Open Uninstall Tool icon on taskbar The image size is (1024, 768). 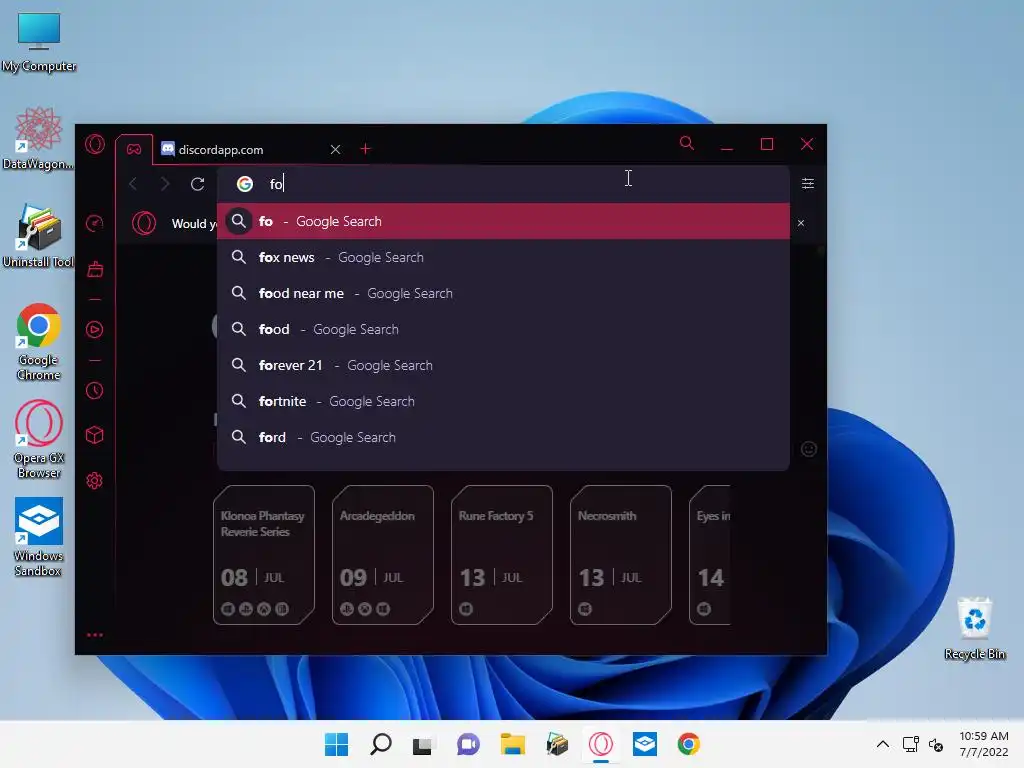click(x=557, y=744)
